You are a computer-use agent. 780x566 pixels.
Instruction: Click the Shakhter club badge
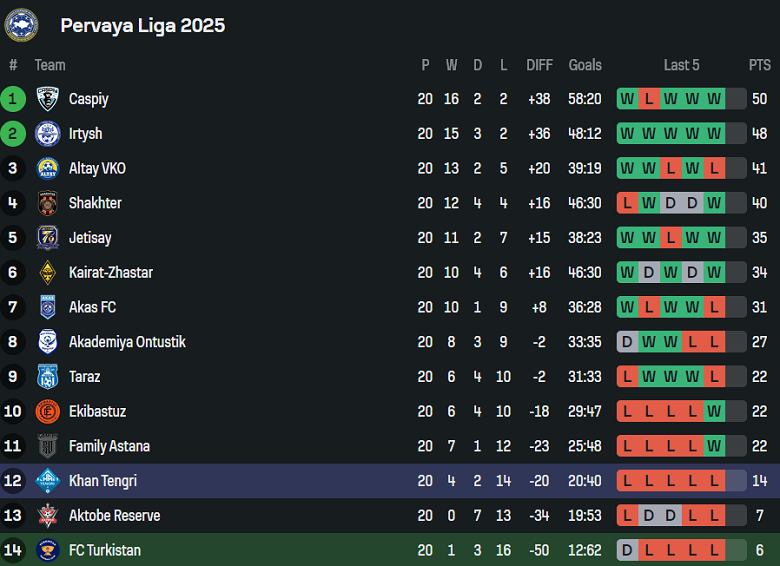[48, 203]
